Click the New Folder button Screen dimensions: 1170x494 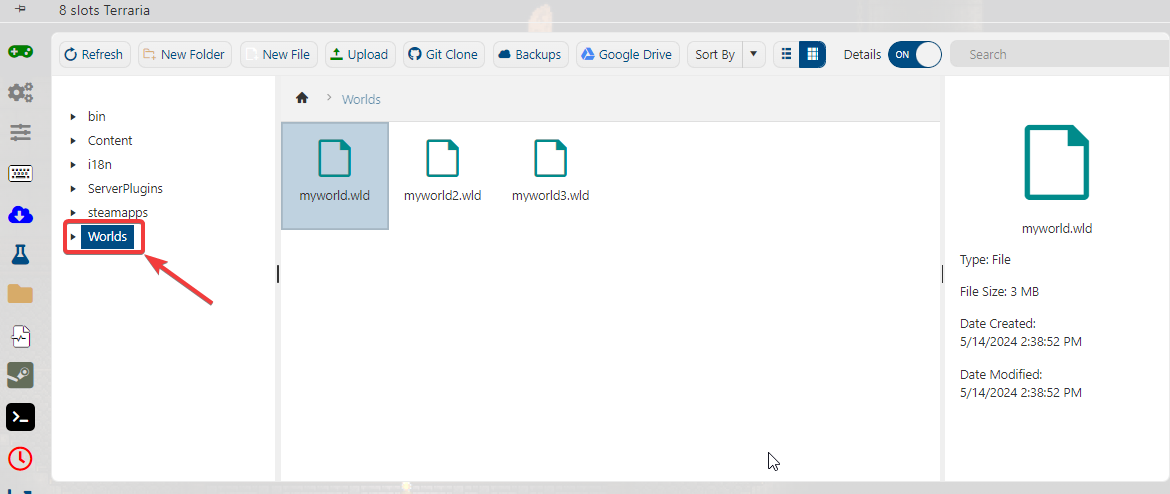[185, 54]
